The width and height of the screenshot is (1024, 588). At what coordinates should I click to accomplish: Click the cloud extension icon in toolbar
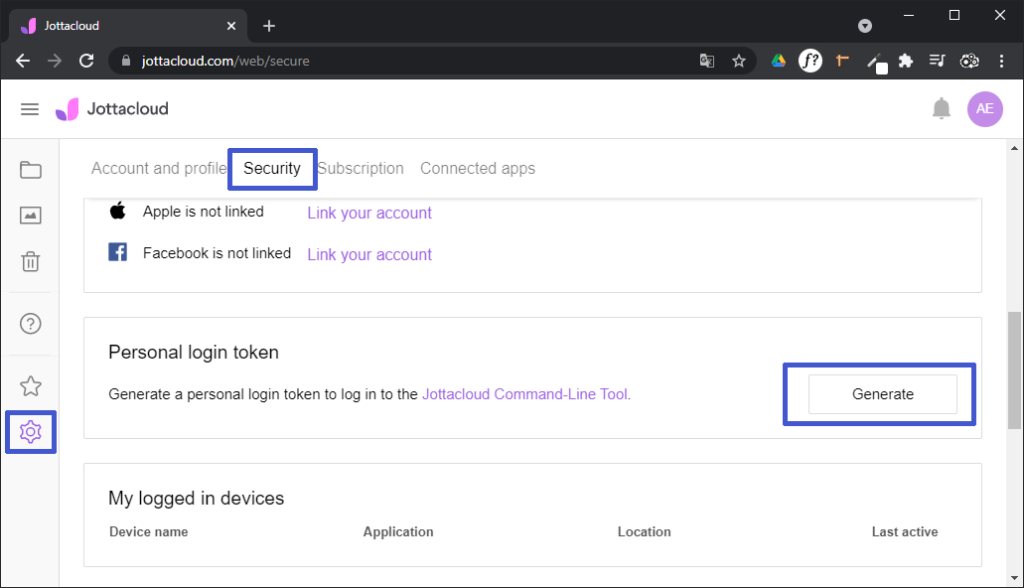click(969, 61)
